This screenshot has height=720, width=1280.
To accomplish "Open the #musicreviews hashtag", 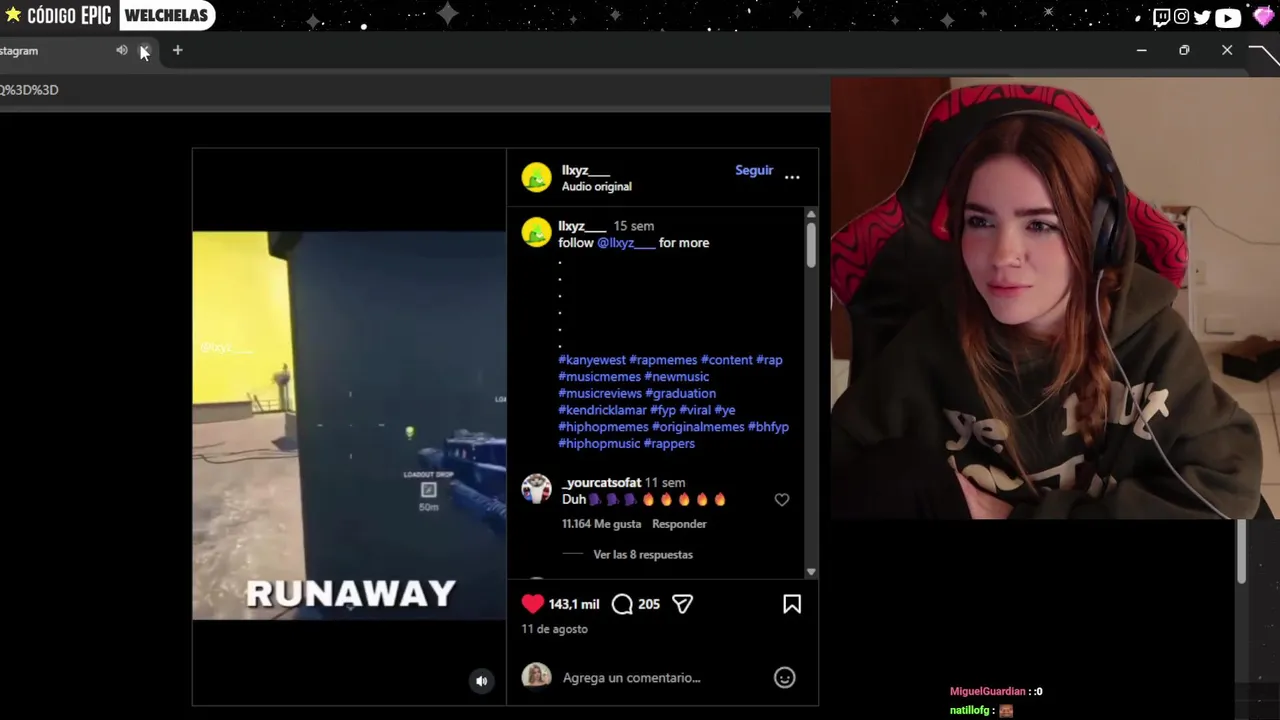I will point(600,394).
